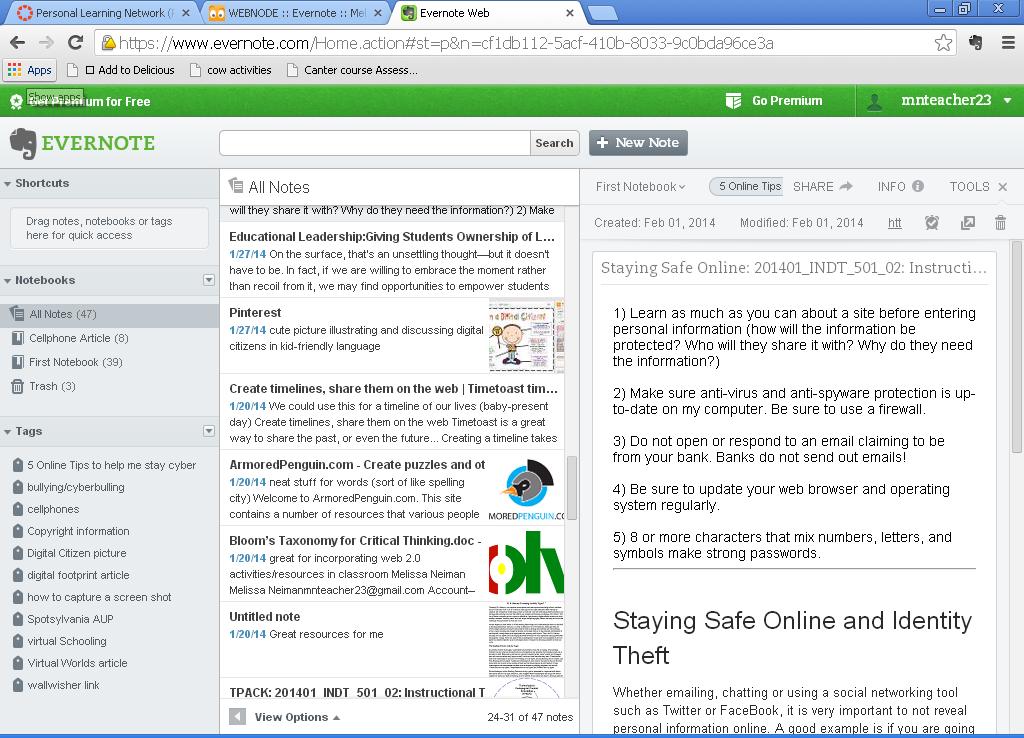Click the Get Premium badge icon
This screenshot has width=1024, height=738.
point(16,101)
